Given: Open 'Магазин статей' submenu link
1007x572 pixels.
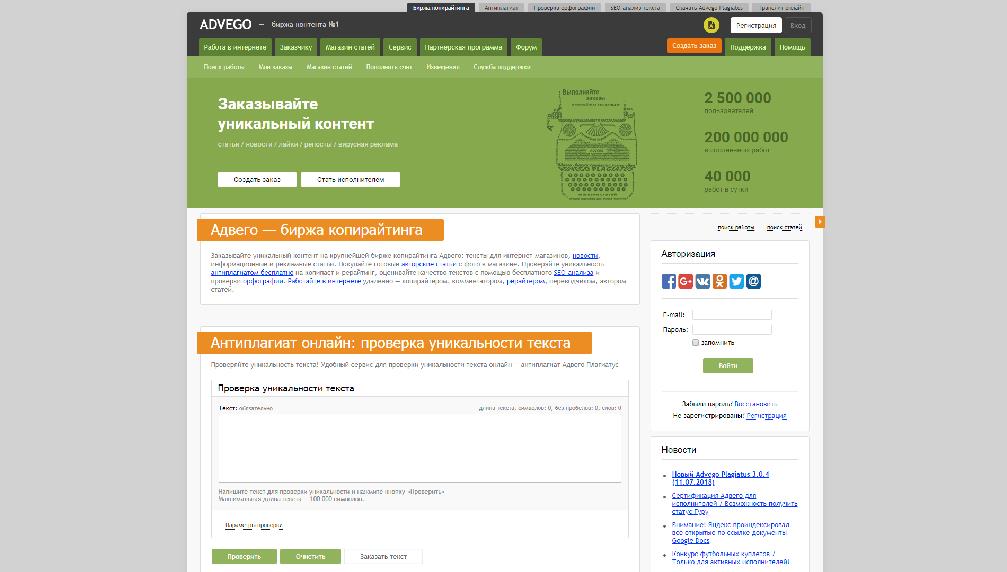Looking at the screenshot, I should (x=329, y=67).
